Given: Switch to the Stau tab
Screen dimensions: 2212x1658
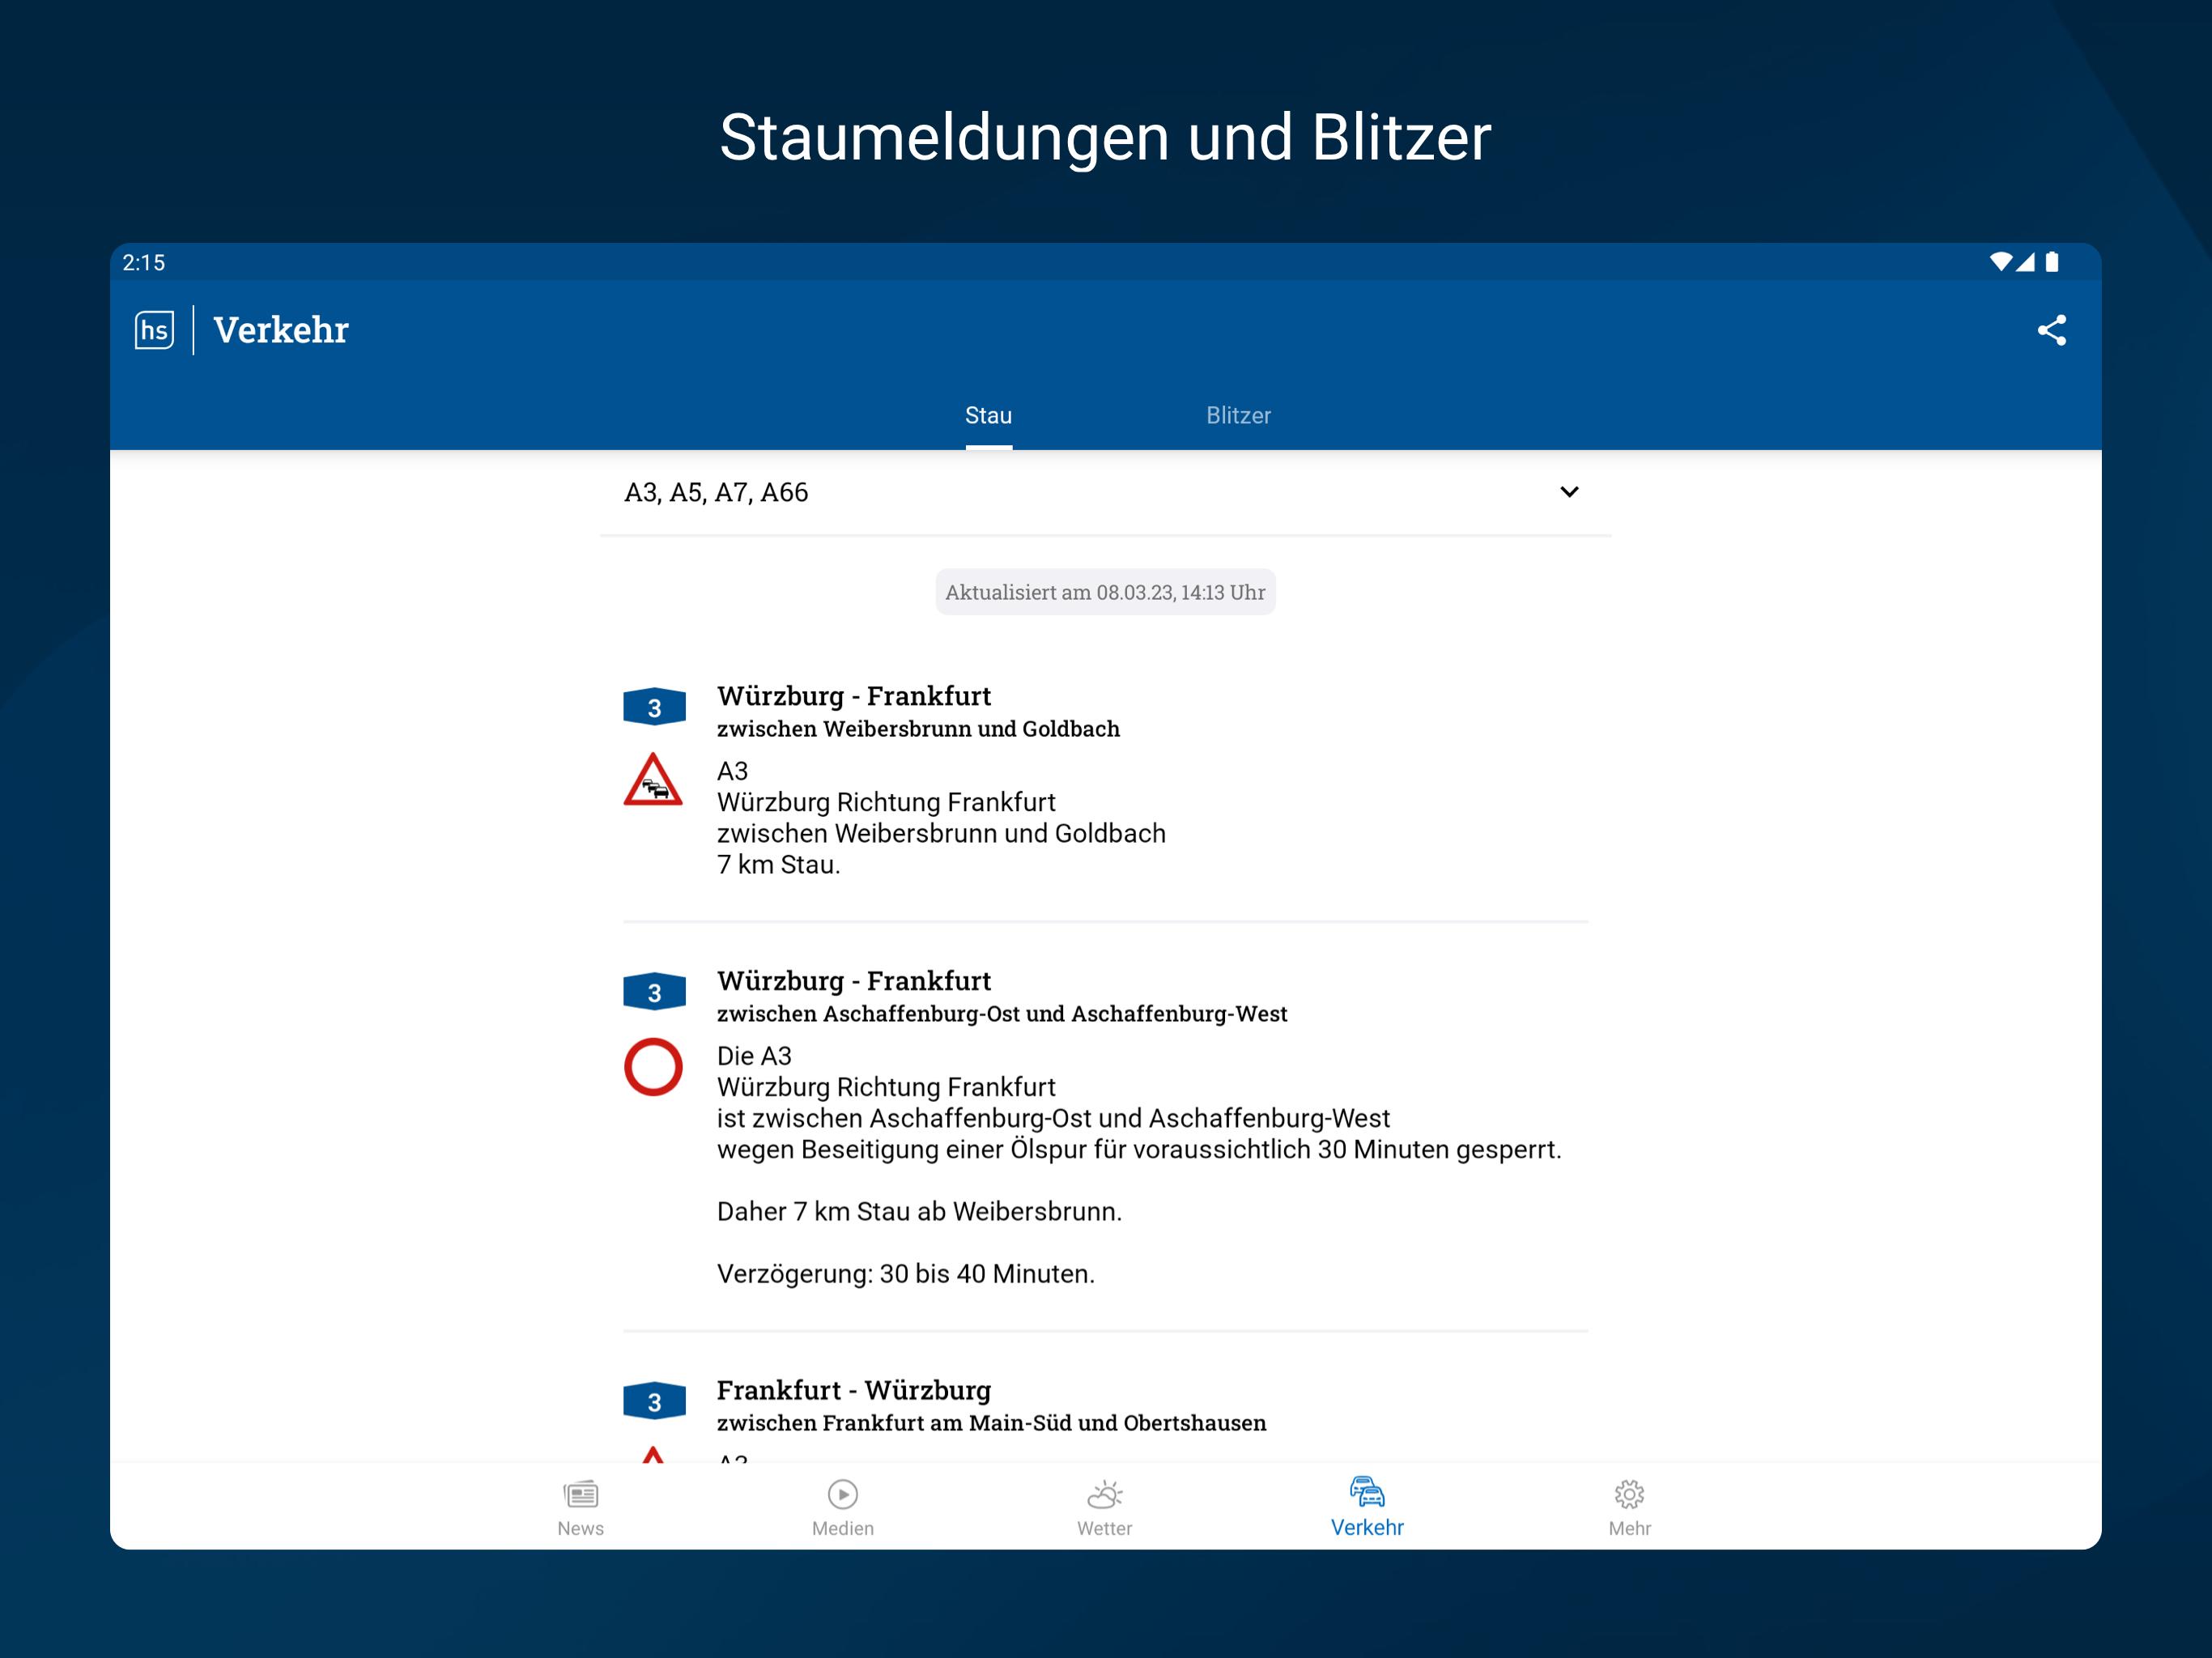Looking at the screenshot, I should pos(988,415).
